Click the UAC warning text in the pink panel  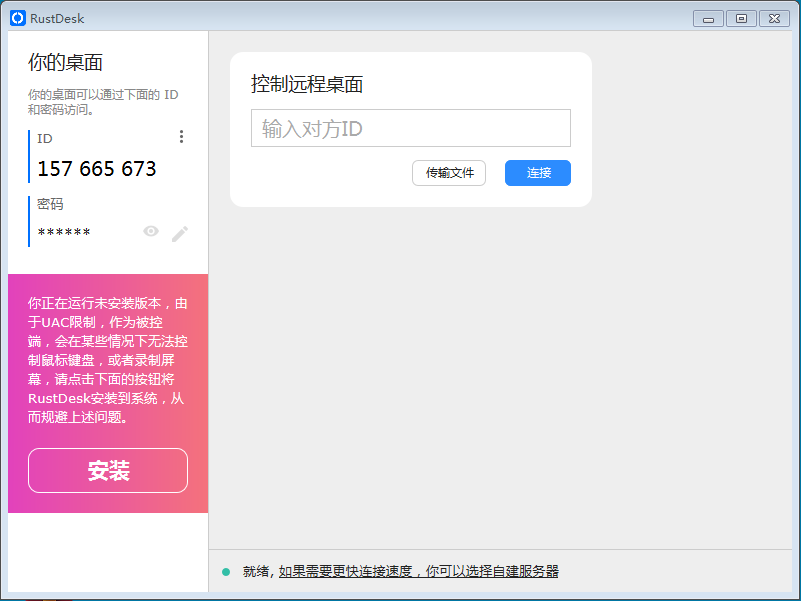108,360
